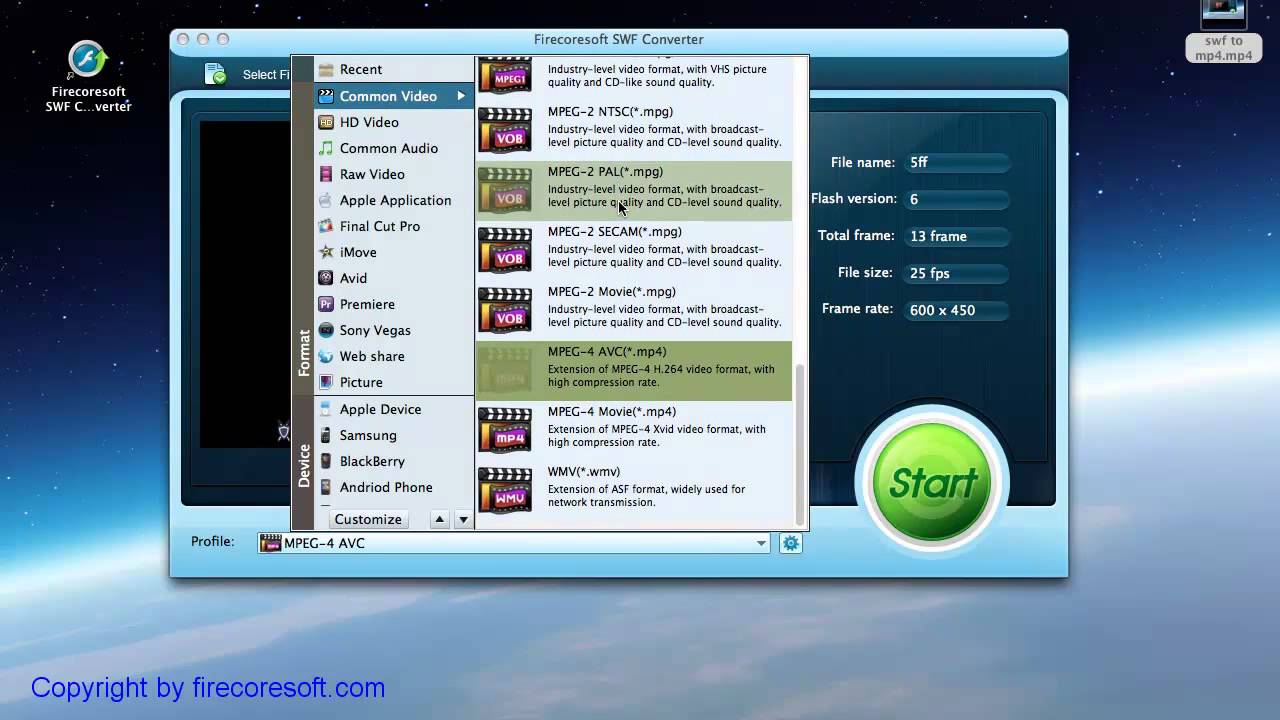Image resolution: width=1280 pixels, height=720 pixels.
Task: Click the Sony Vegas icon
Action: 326,330
